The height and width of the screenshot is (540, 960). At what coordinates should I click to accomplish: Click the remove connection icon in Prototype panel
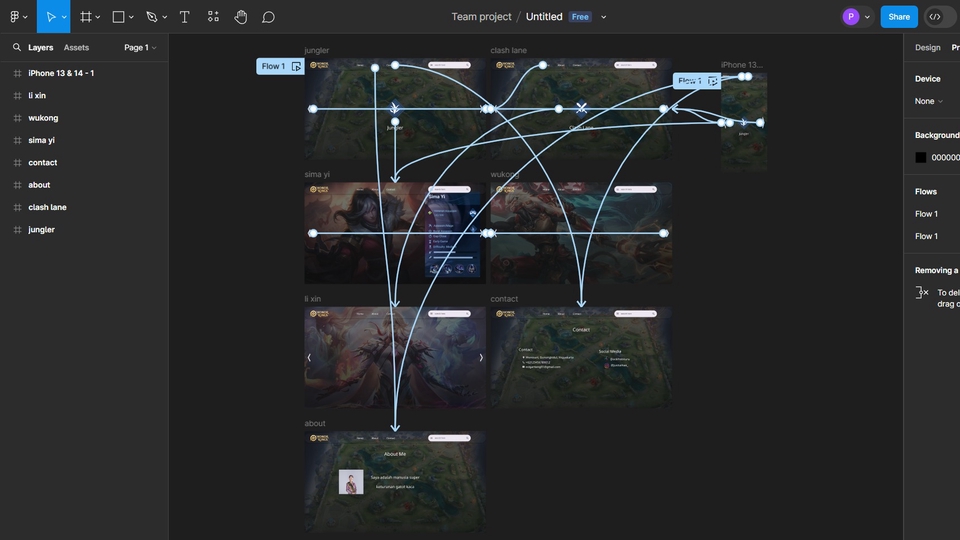tap(922, 293)
